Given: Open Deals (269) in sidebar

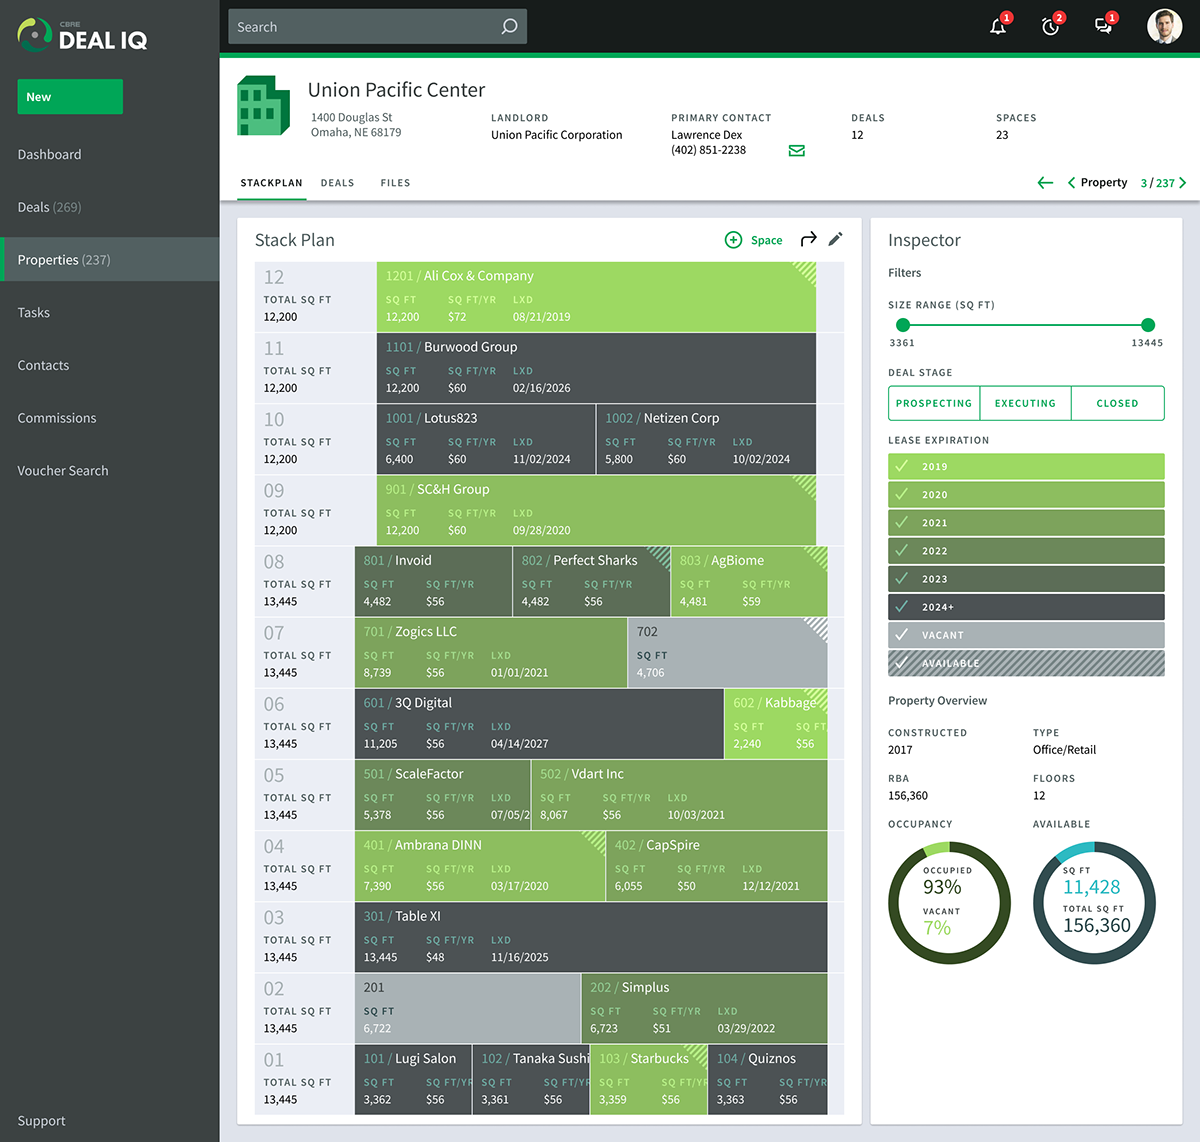Looking at the screenshot, I should coord(49,207).
